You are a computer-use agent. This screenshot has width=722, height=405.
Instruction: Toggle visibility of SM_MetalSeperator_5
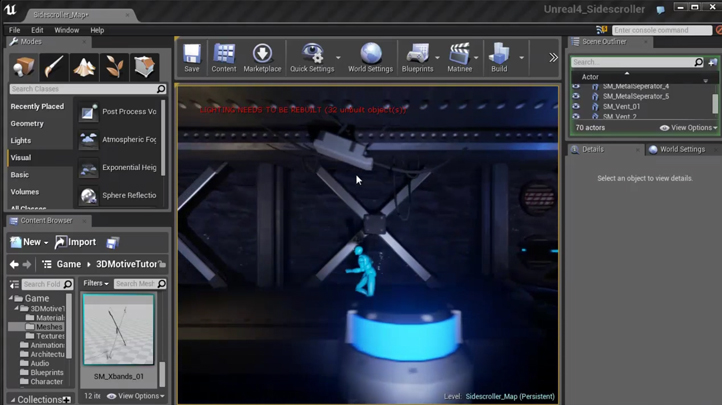[x=576, y=96]
